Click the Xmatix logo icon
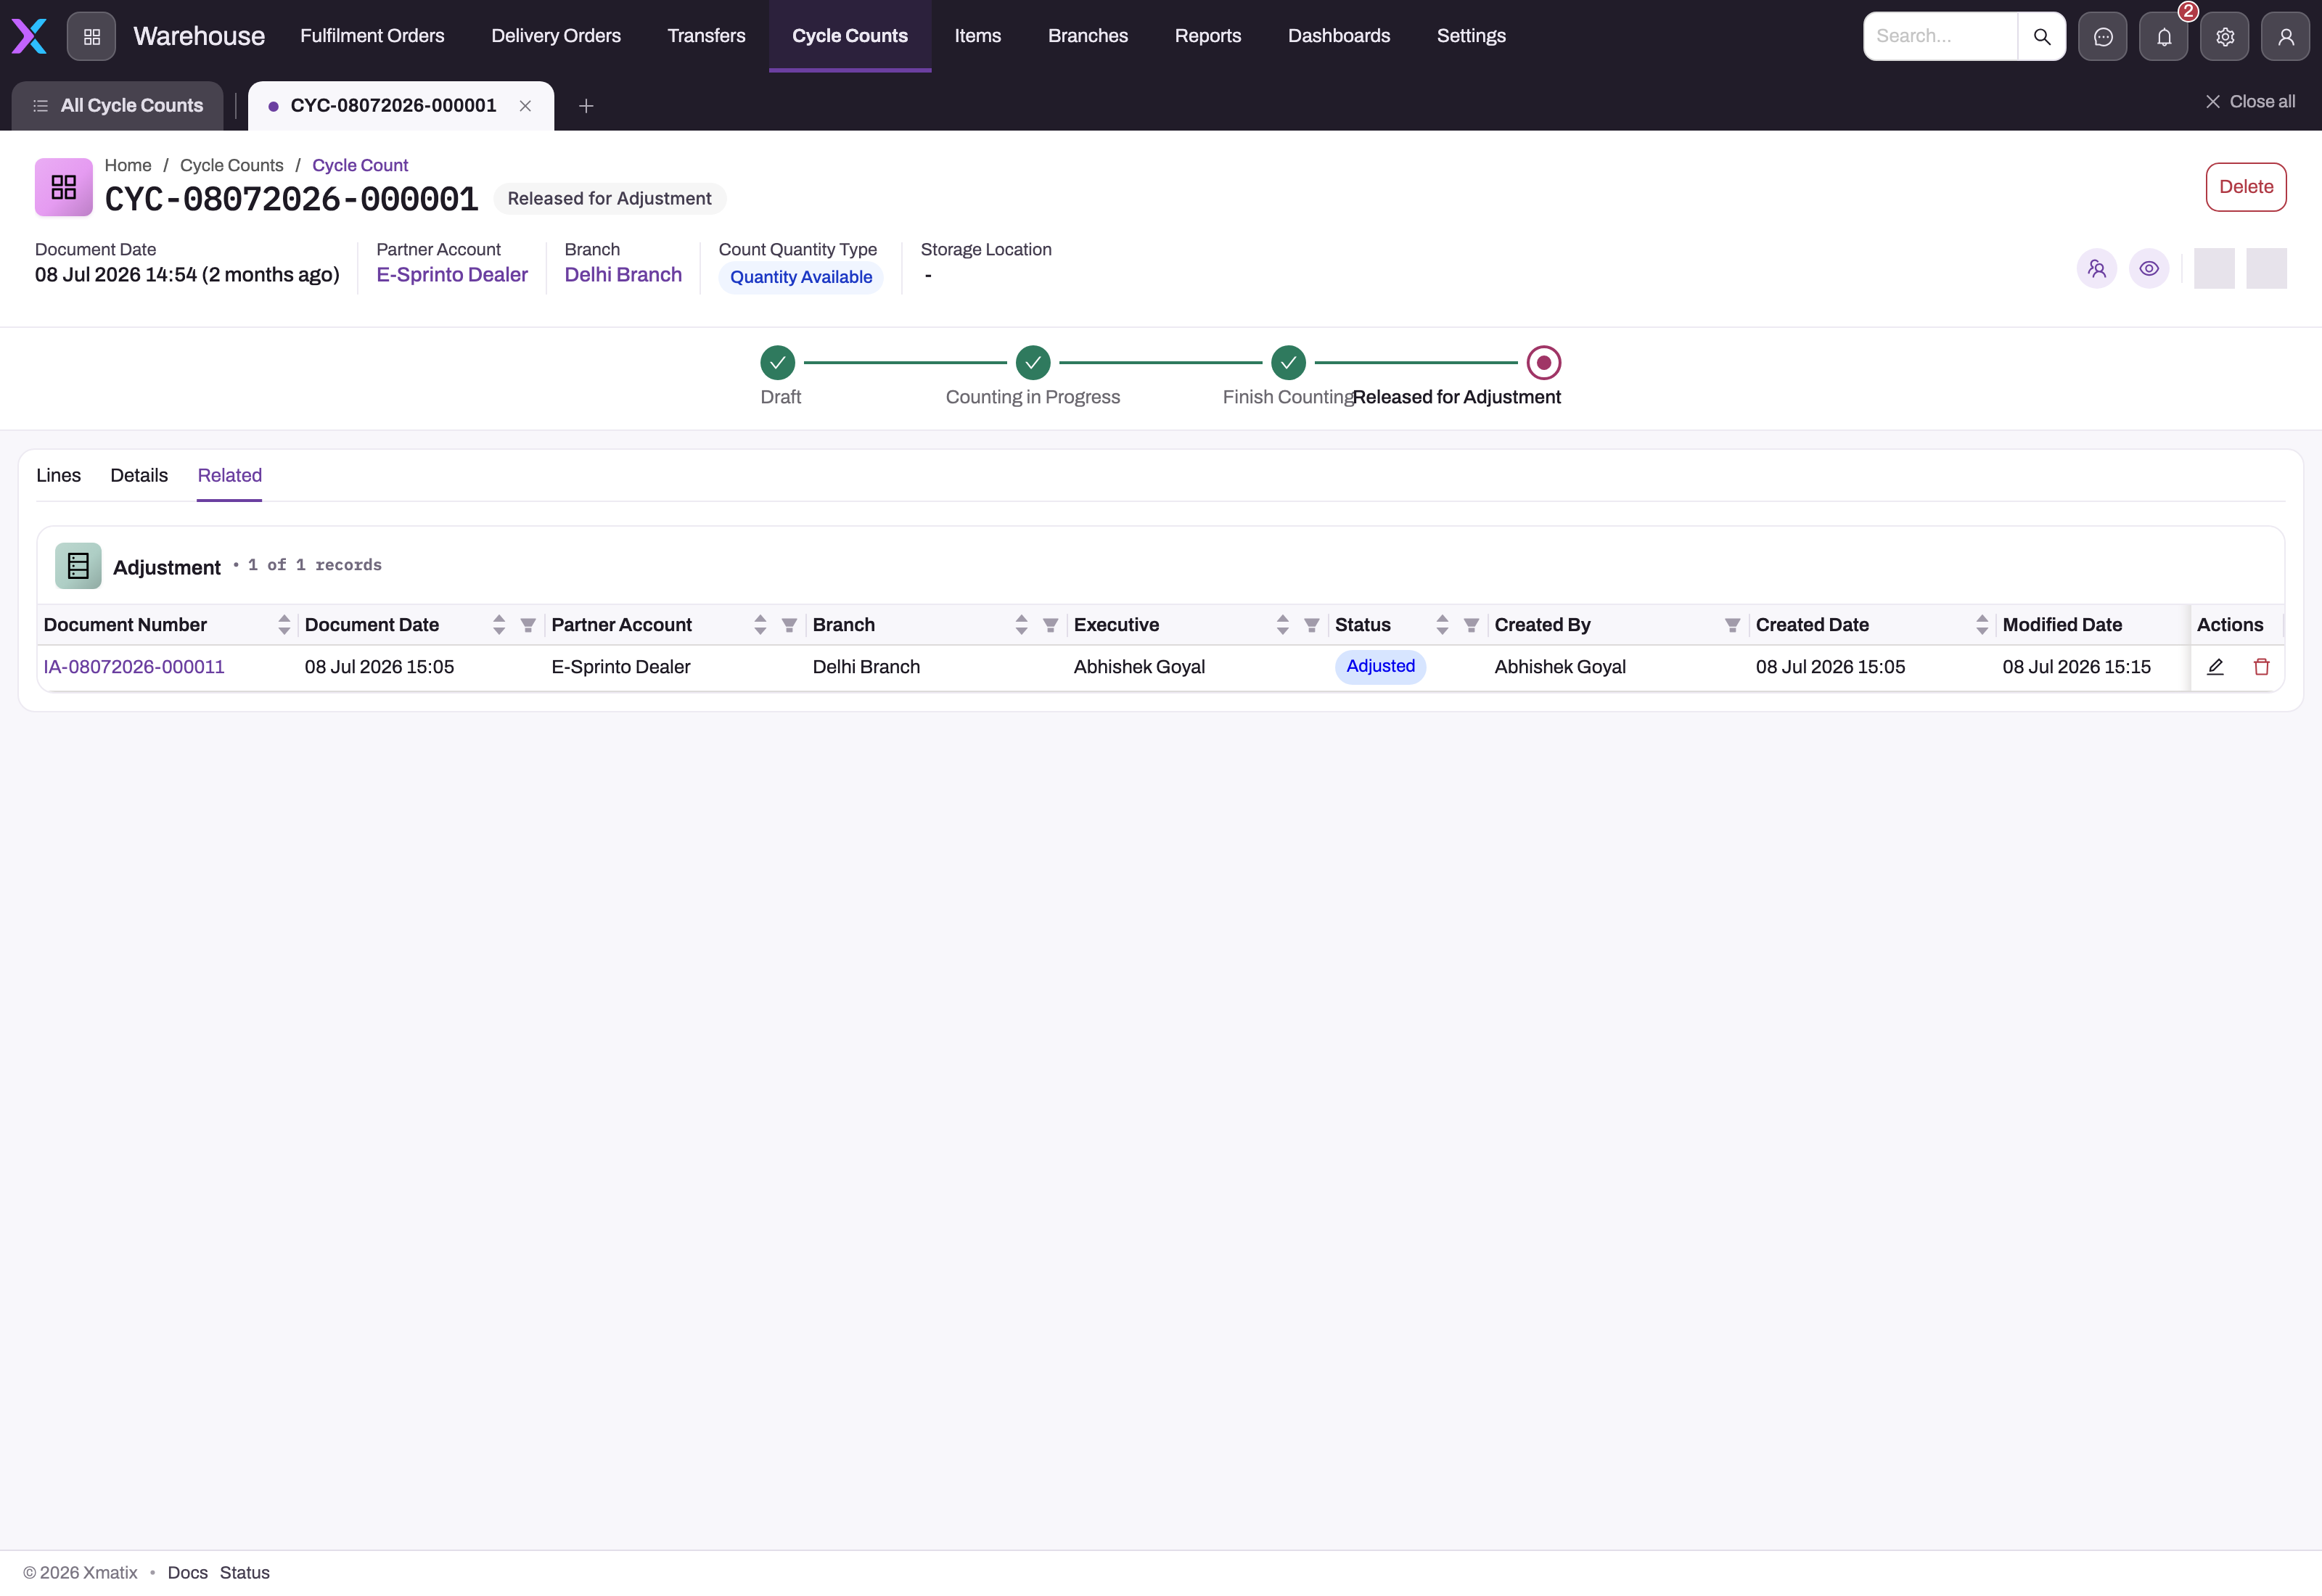Image resolution: width=2322 pixels, height=1596 pixels. point(29,36)
